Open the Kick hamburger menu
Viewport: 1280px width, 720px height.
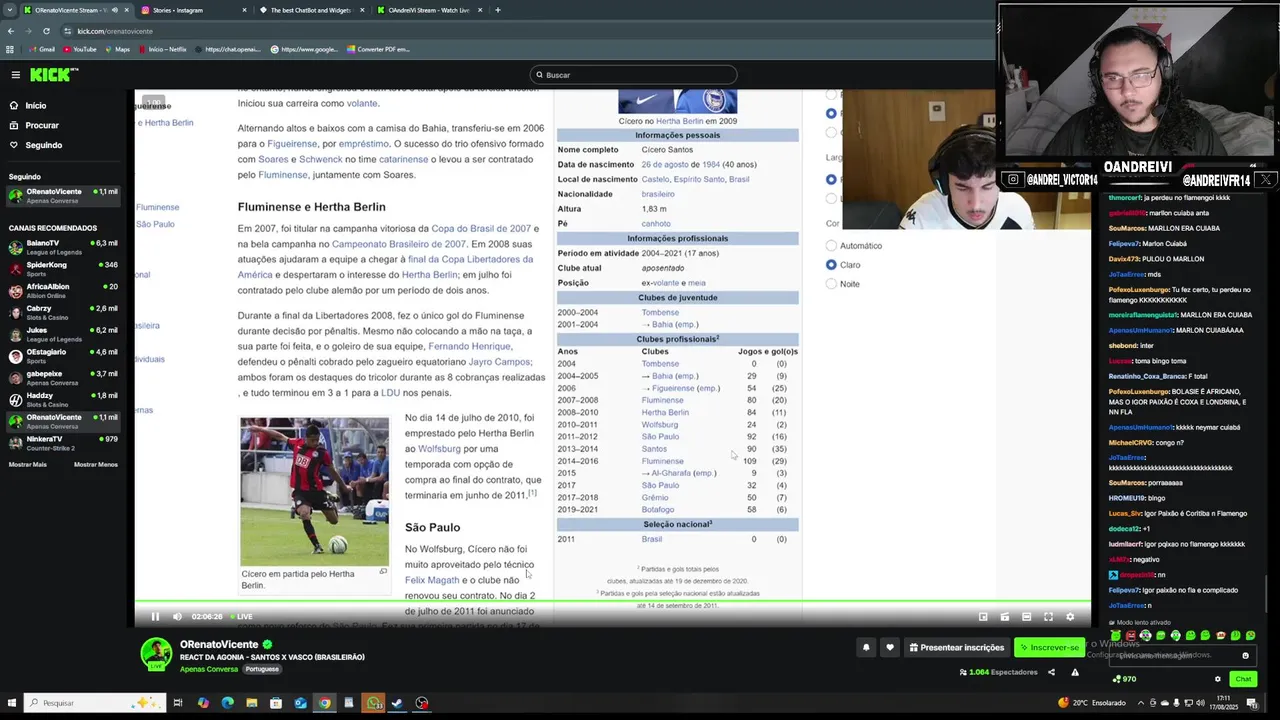[x=15, y=75]
